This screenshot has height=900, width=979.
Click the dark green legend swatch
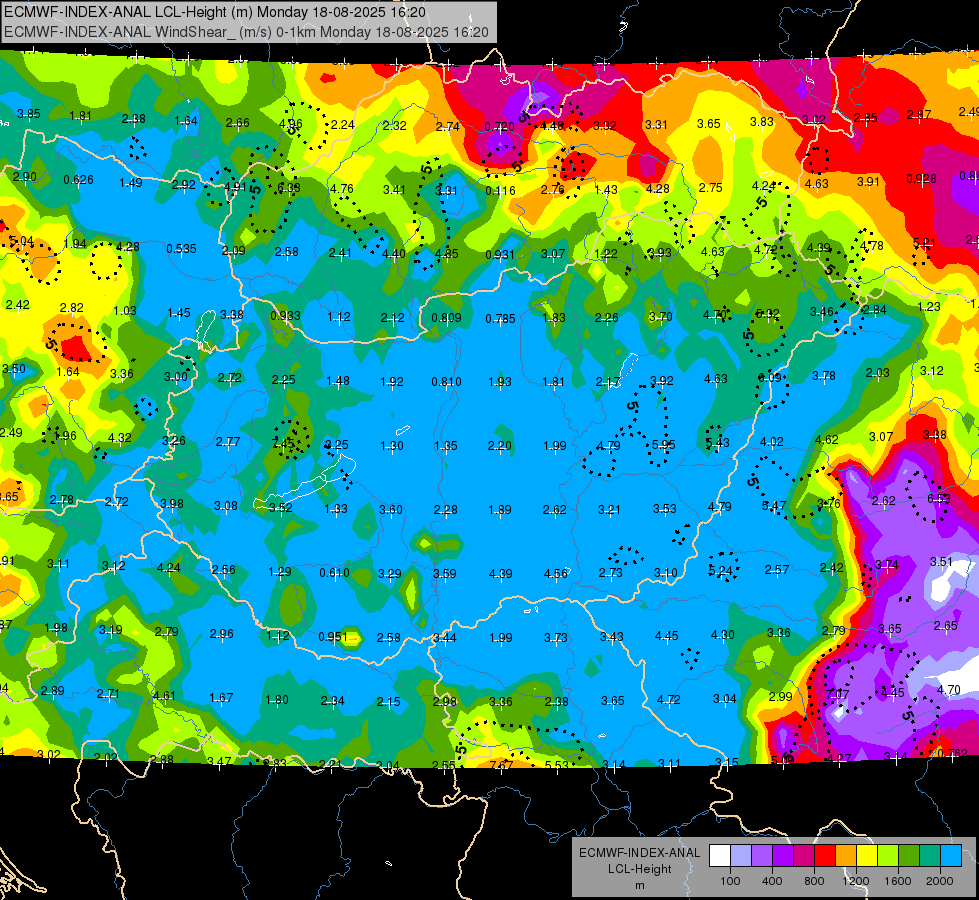[909, 855]
